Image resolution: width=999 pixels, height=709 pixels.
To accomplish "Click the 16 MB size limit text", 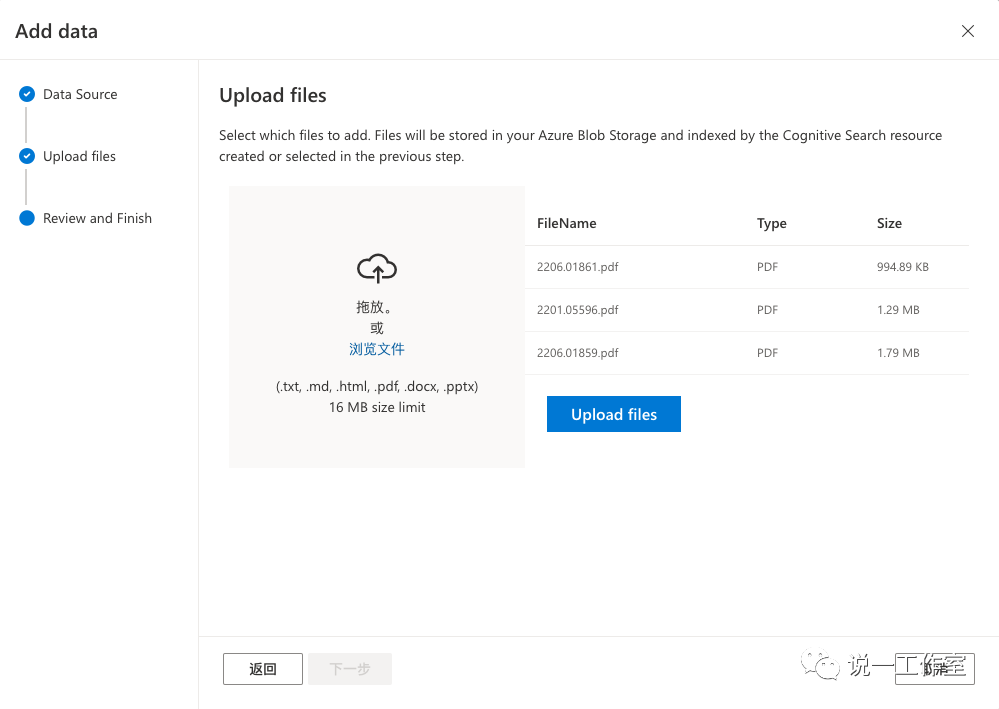I will 377,407.
